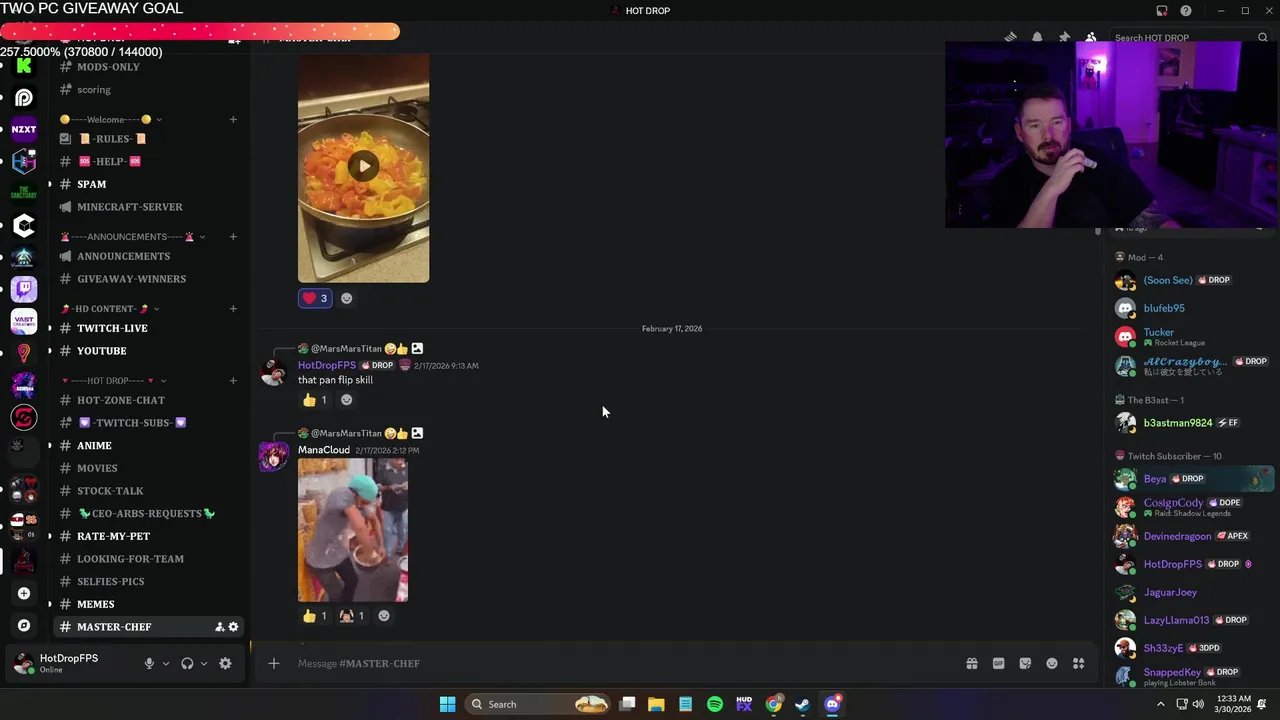Screen dimensions: 1280x720
Task: Add channel to Welcome category
Action: [x=233, y=119]
